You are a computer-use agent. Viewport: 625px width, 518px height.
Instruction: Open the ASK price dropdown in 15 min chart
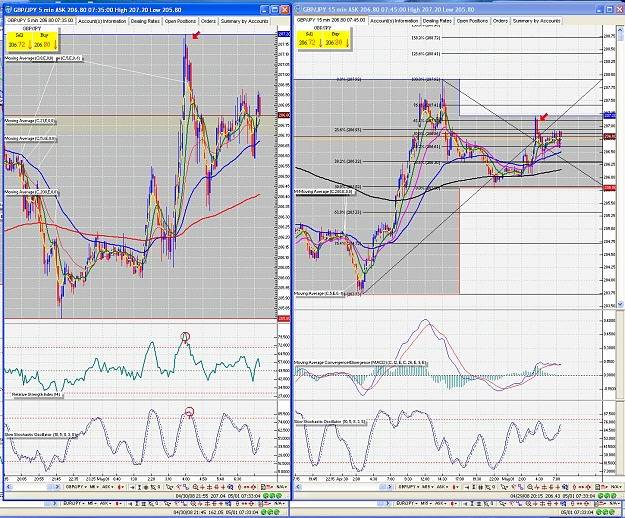pos(442,487)
